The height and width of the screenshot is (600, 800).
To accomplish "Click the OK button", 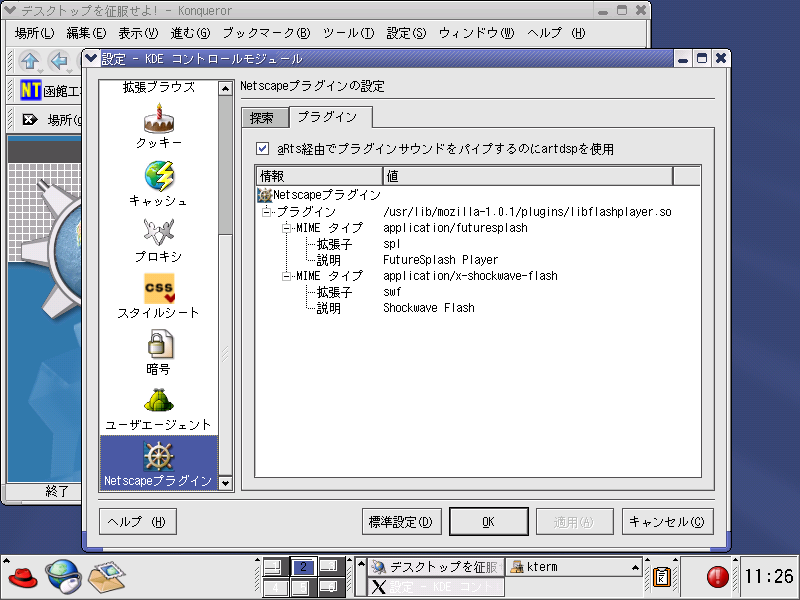I will click(x=488, y=521).
